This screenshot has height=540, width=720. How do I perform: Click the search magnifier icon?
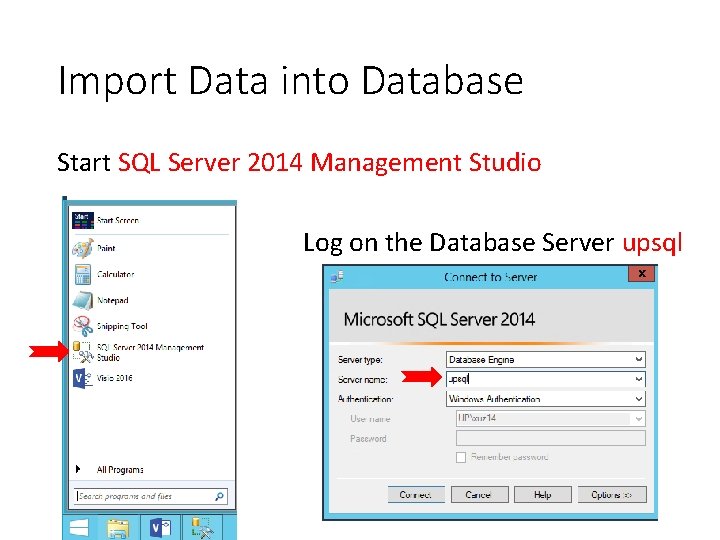click(219, 496)
